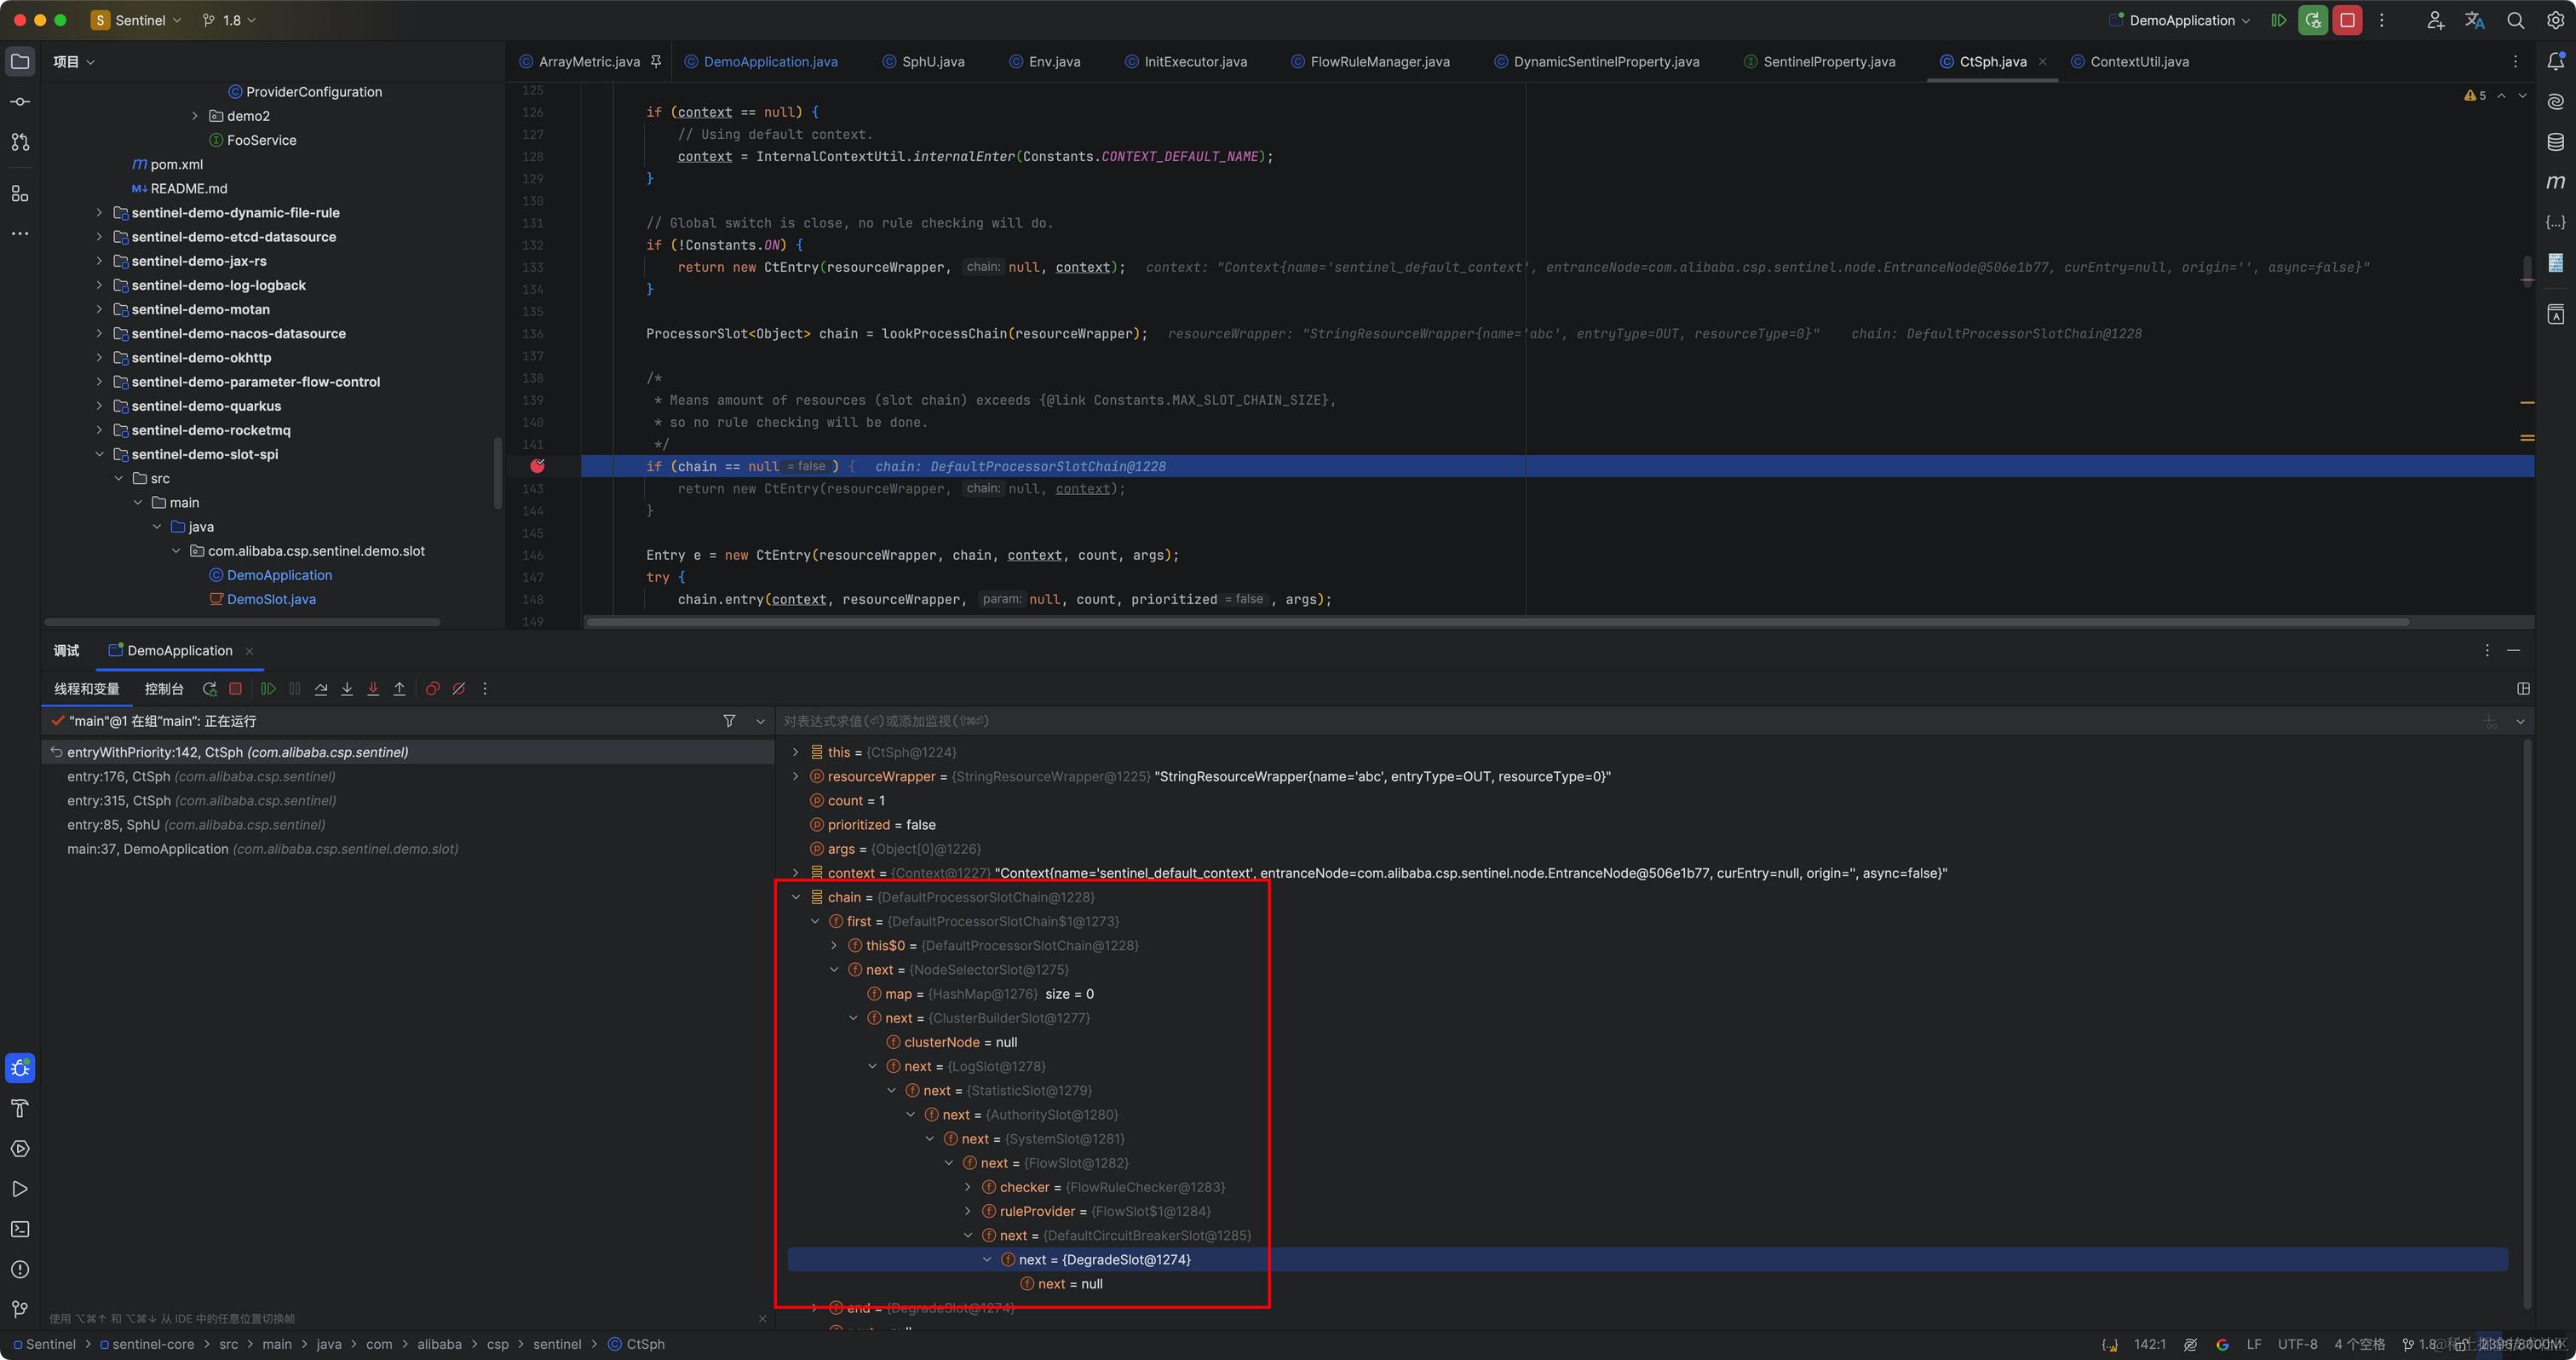Click View Breakpoints double-circle icon
Screen dimensions: 2576x1360
pos(432,689)
